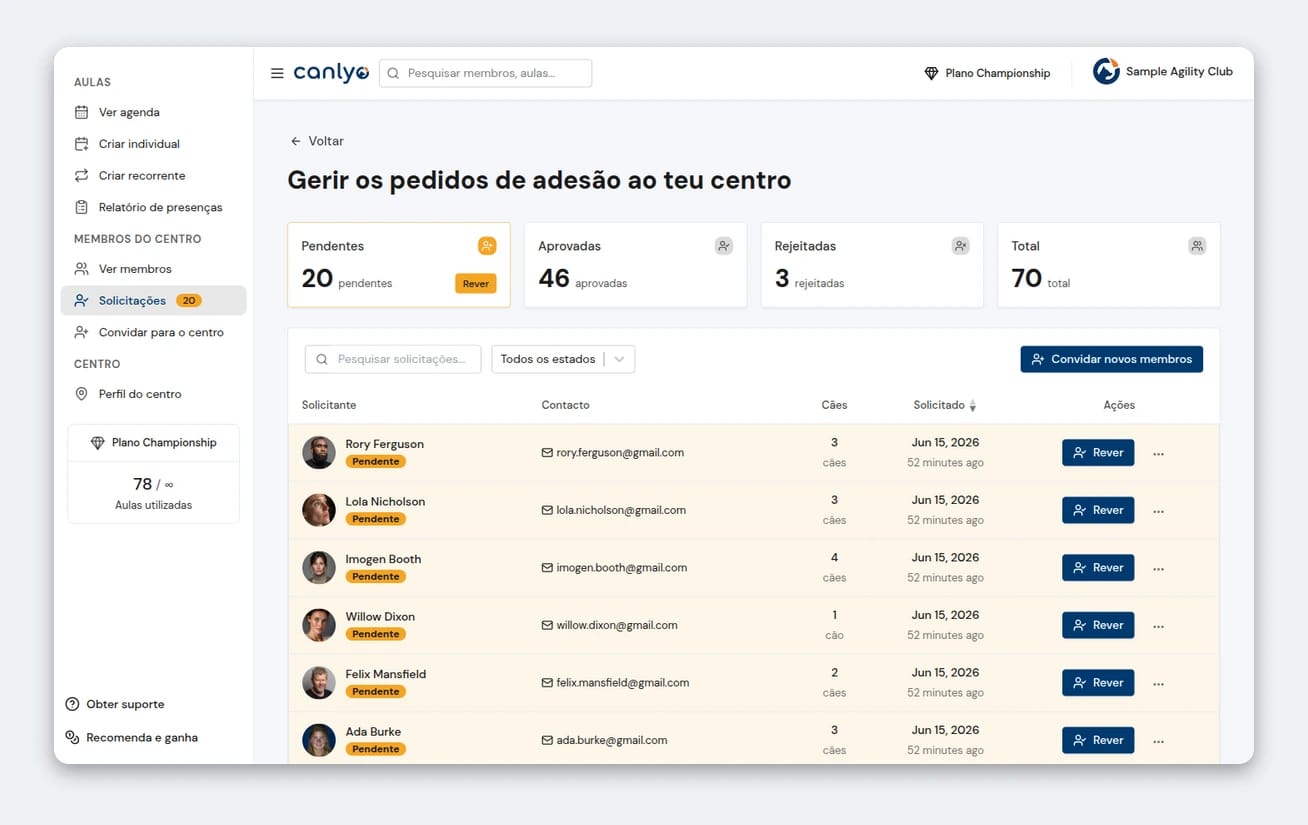Image resolution: width=1308 pixels, height=825 pixels.
Task: Click the canlyo logo
Action: [331, 73]
